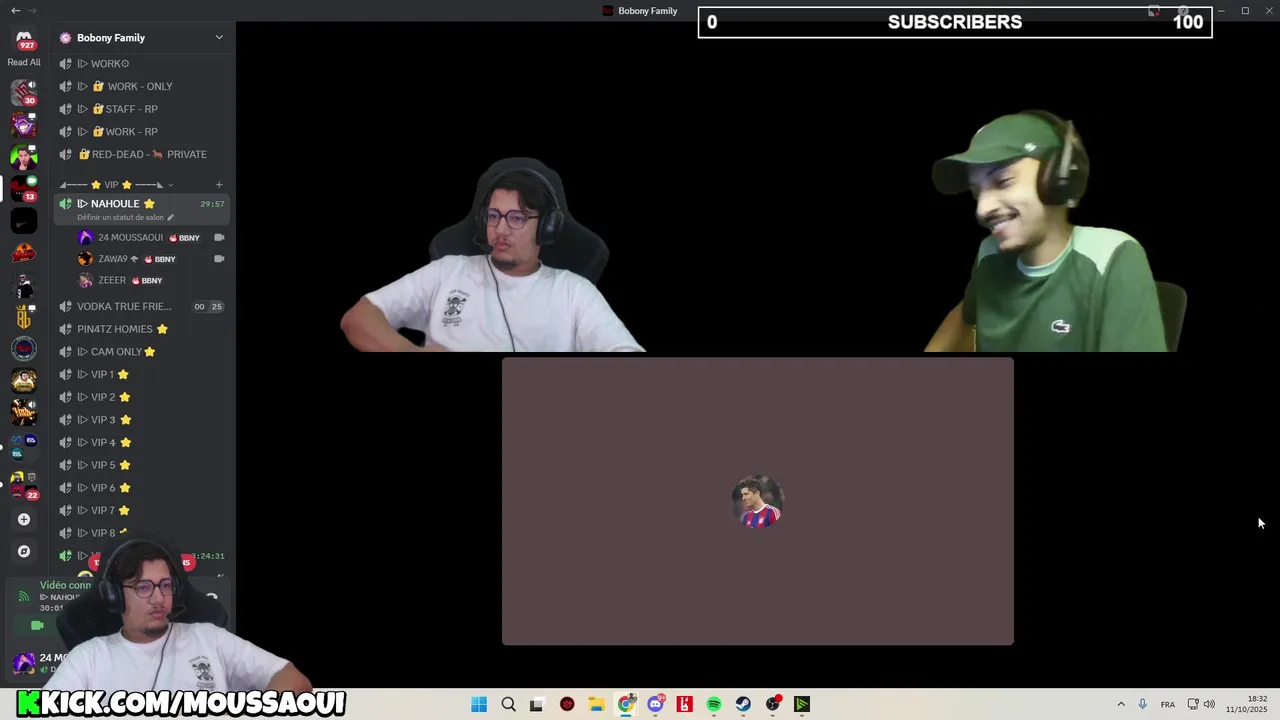Join WORK - ONLY voice channel

point(141,86)
